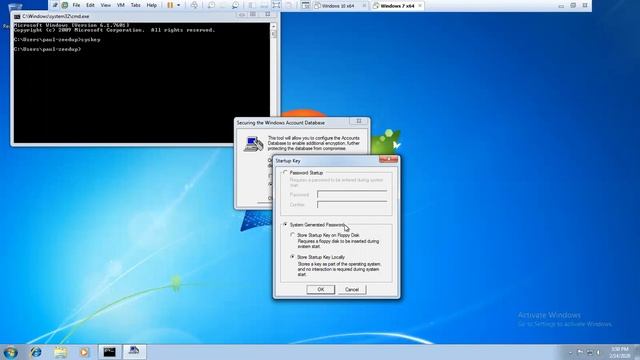Image resolution: width=640 pixels, height=360 pixels.
Task: Select the System Generated Password option
Action: (x=285, y=225)
